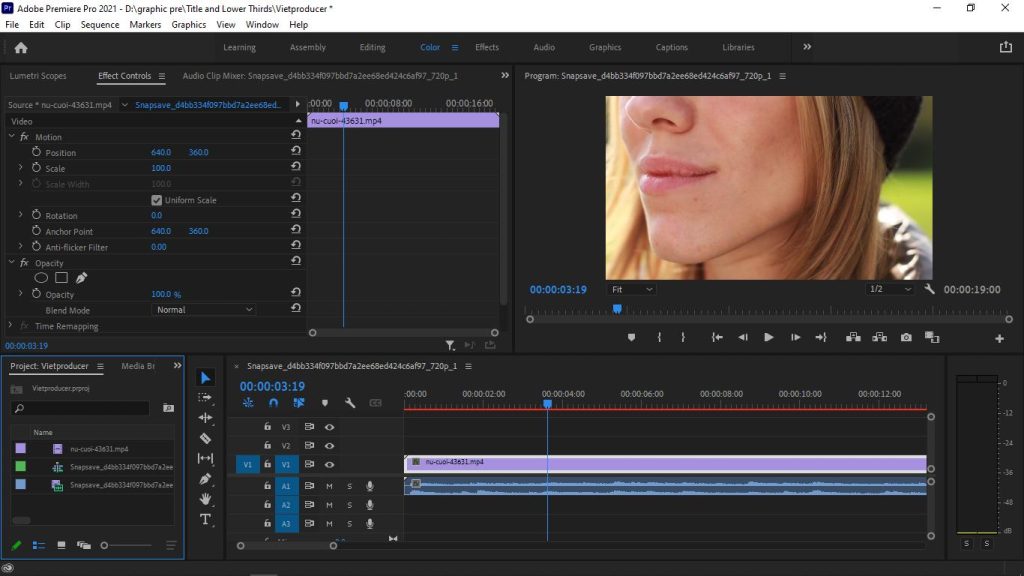Select the Razor tool
The height and width of the screenshot is (576, 1024).
coord(206,438)
